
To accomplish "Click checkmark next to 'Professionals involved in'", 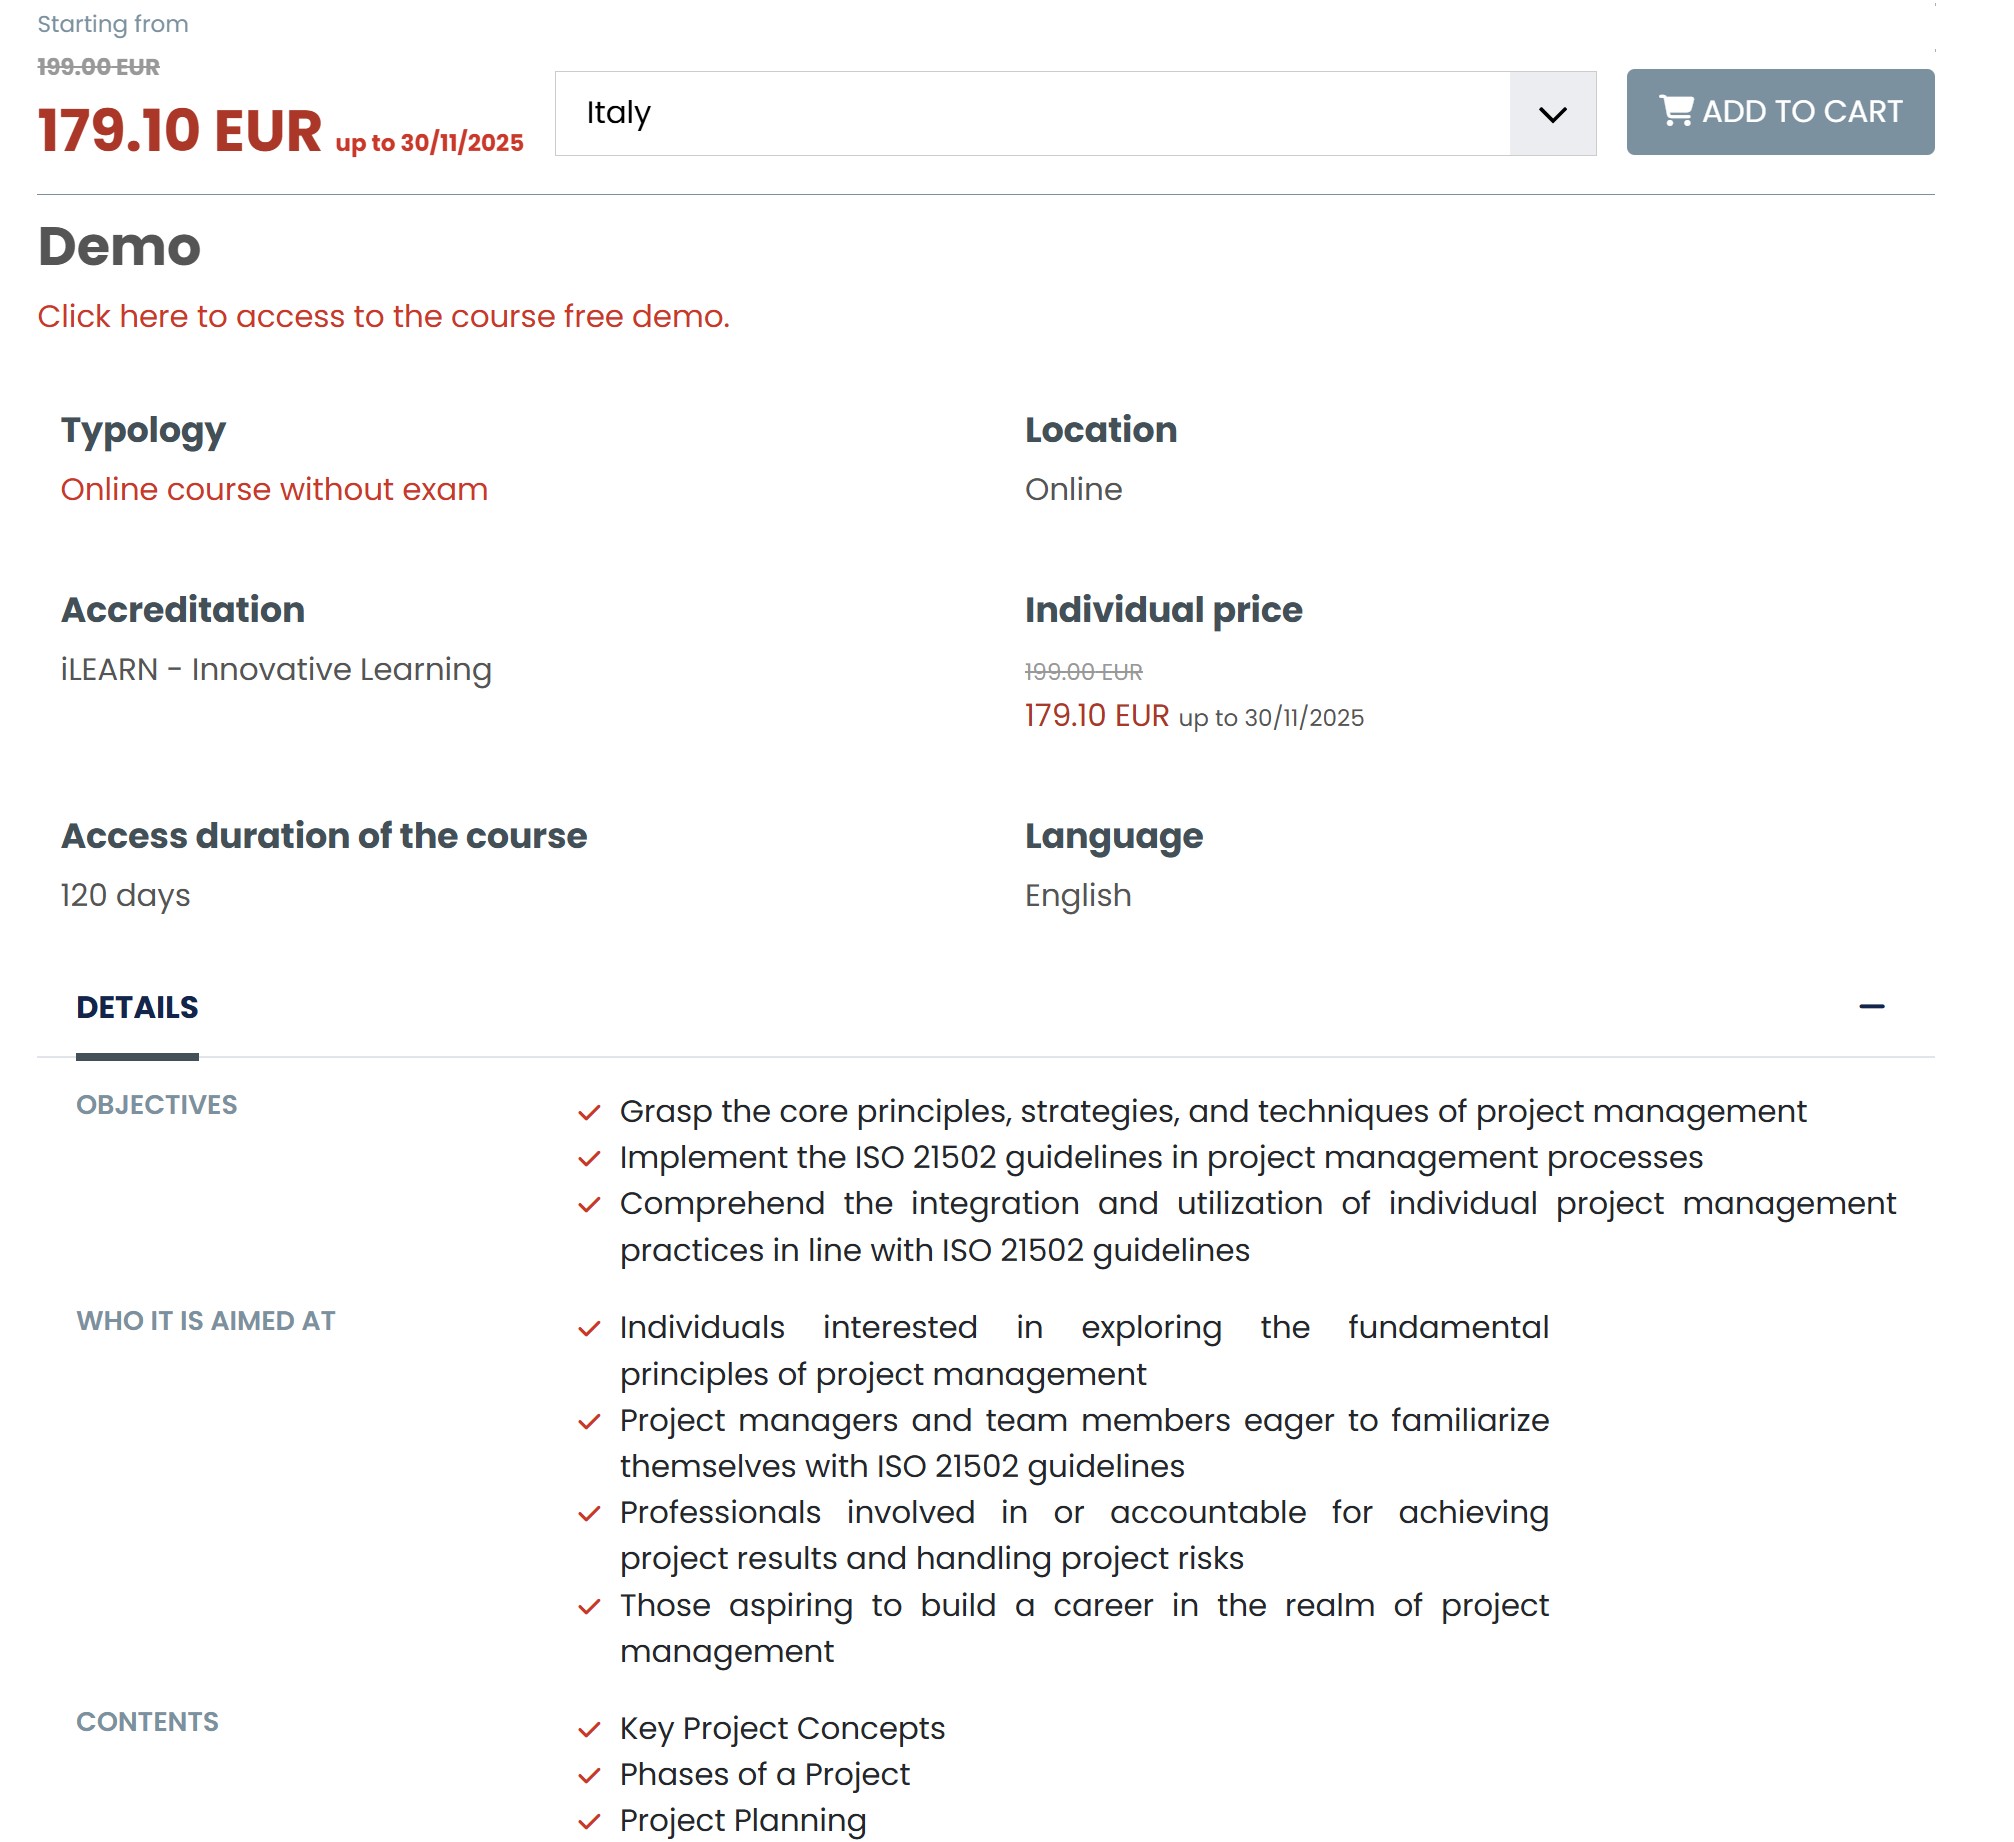I will (589, 1513).
